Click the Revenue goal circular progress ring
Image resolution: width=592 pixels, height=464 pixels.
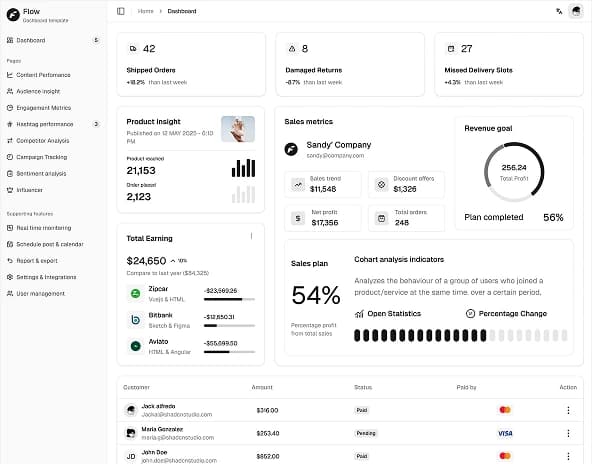[x=514, y=172]
